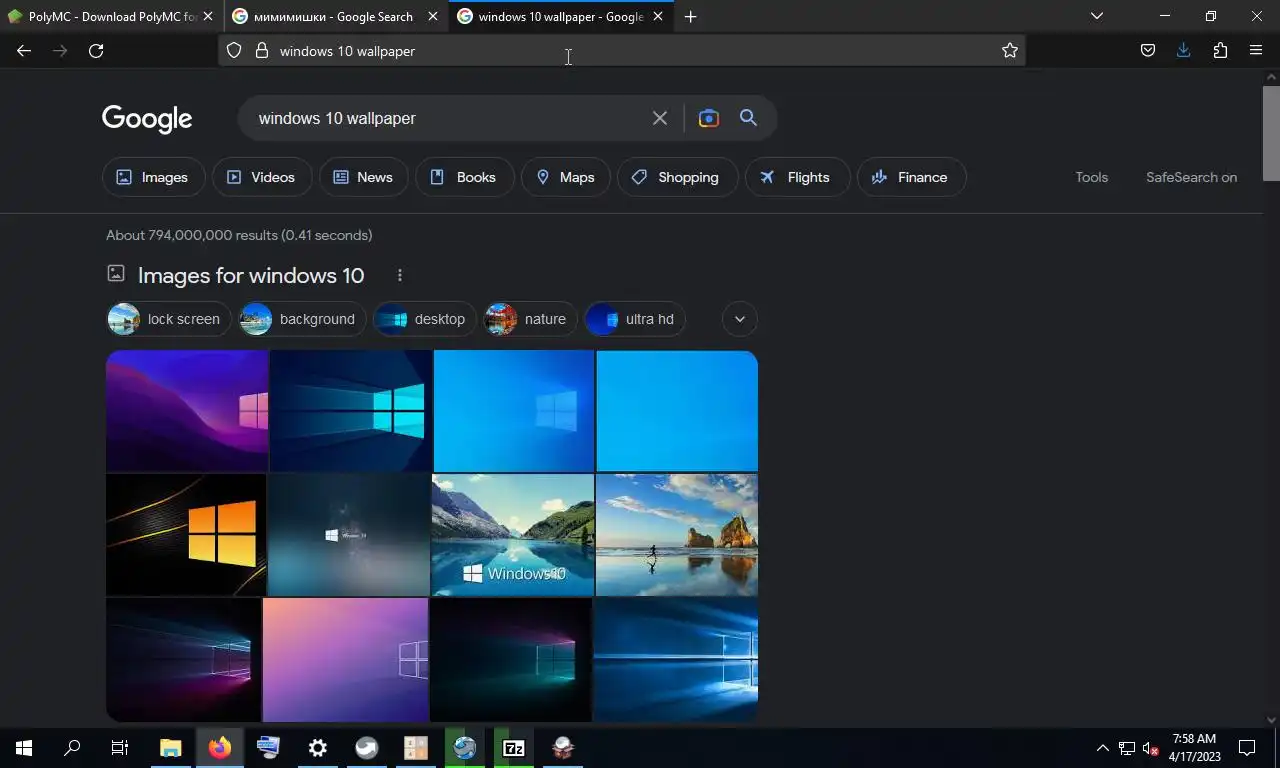Filter images by background chip
Image resolution: width=1280 pixels, height=768 pixels.
[x=302, y=319]
